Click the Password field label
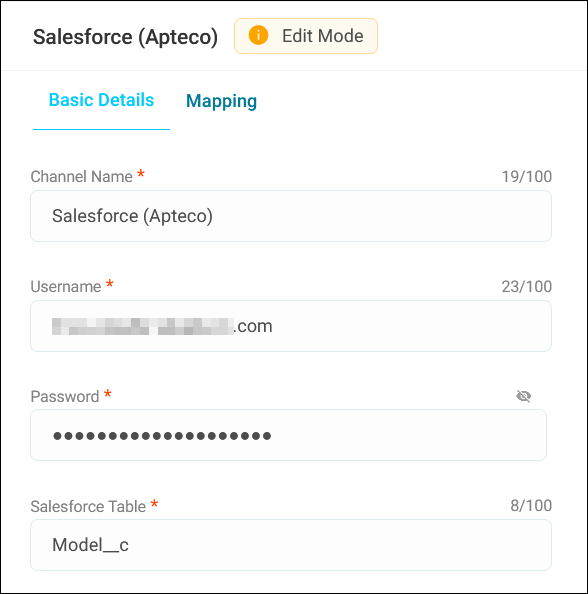Viewport: 588px width, 594px height. click(x=64, y=397)
